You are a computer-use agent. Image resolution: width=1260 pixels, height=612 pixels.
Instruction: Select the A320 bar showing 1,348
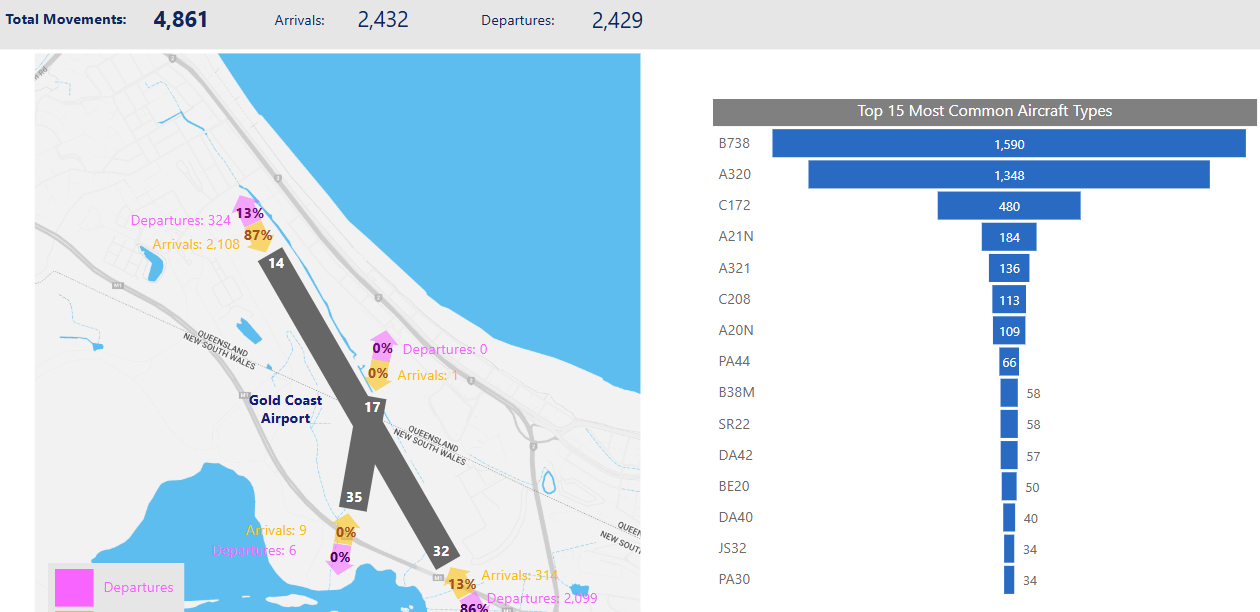coord(1008,175)
